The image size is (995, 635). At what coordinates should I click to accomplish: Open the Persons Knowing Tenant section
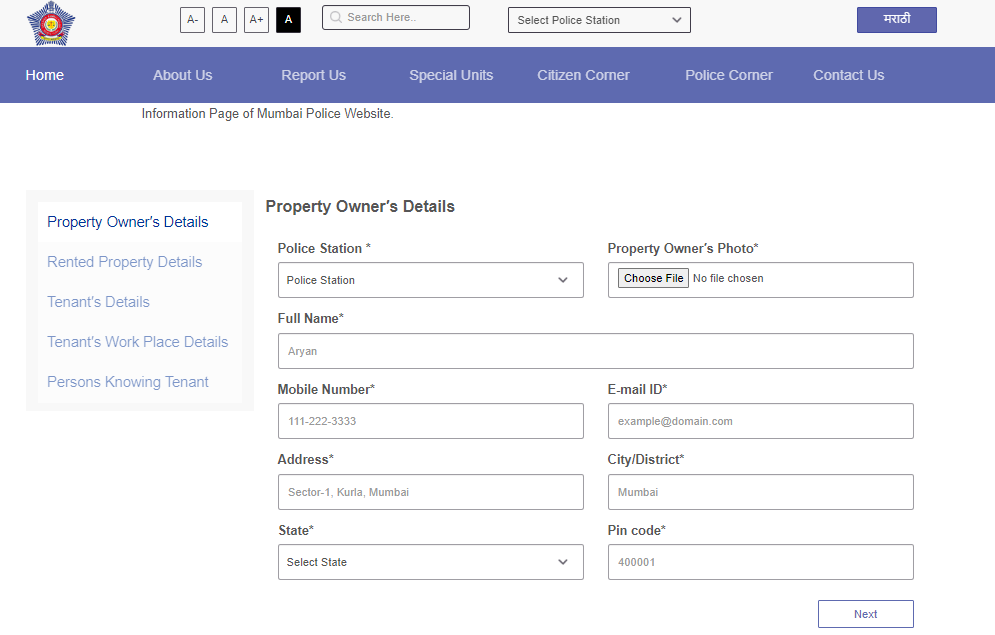tap(127, 382)
